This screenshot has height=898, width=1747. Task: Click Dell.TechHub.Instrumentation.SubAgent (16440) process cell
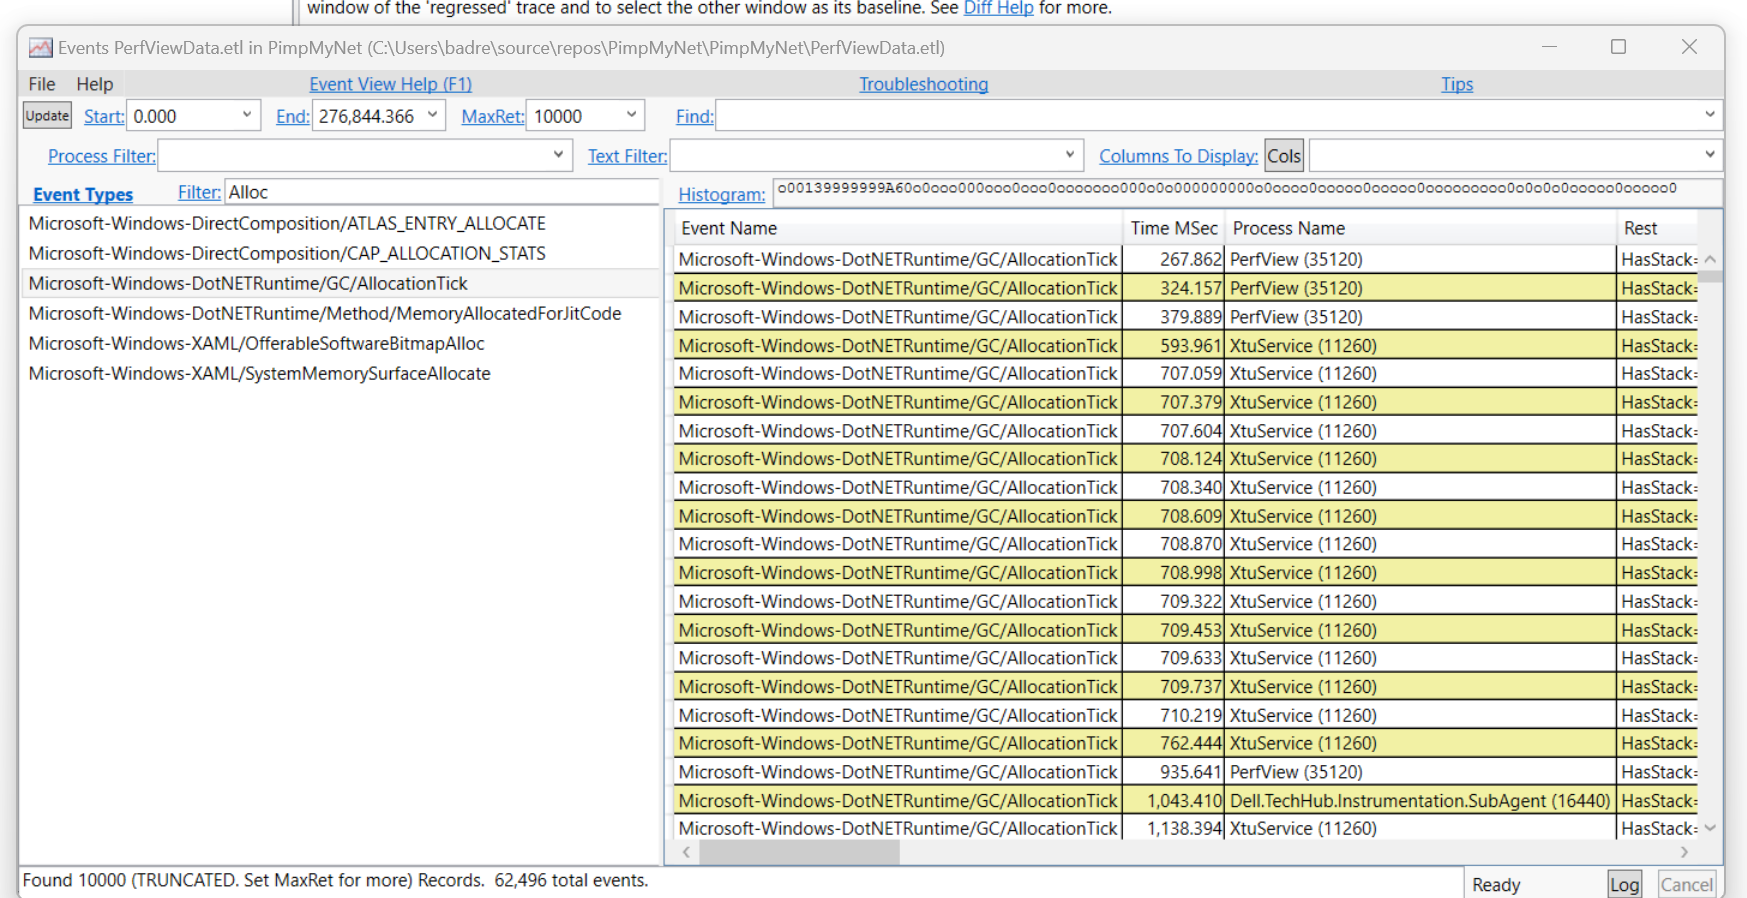click(1420, 801)
